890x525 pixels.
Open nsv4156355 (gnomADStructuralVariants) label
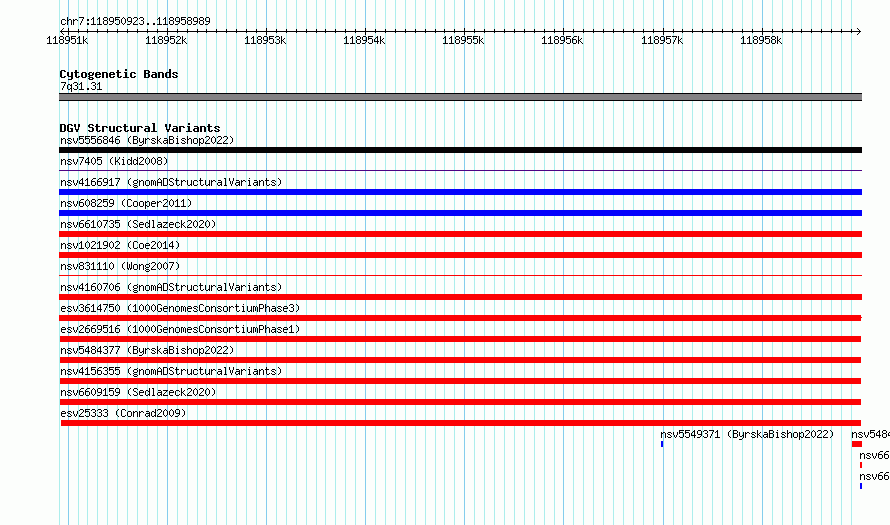(x=171, y=371)
